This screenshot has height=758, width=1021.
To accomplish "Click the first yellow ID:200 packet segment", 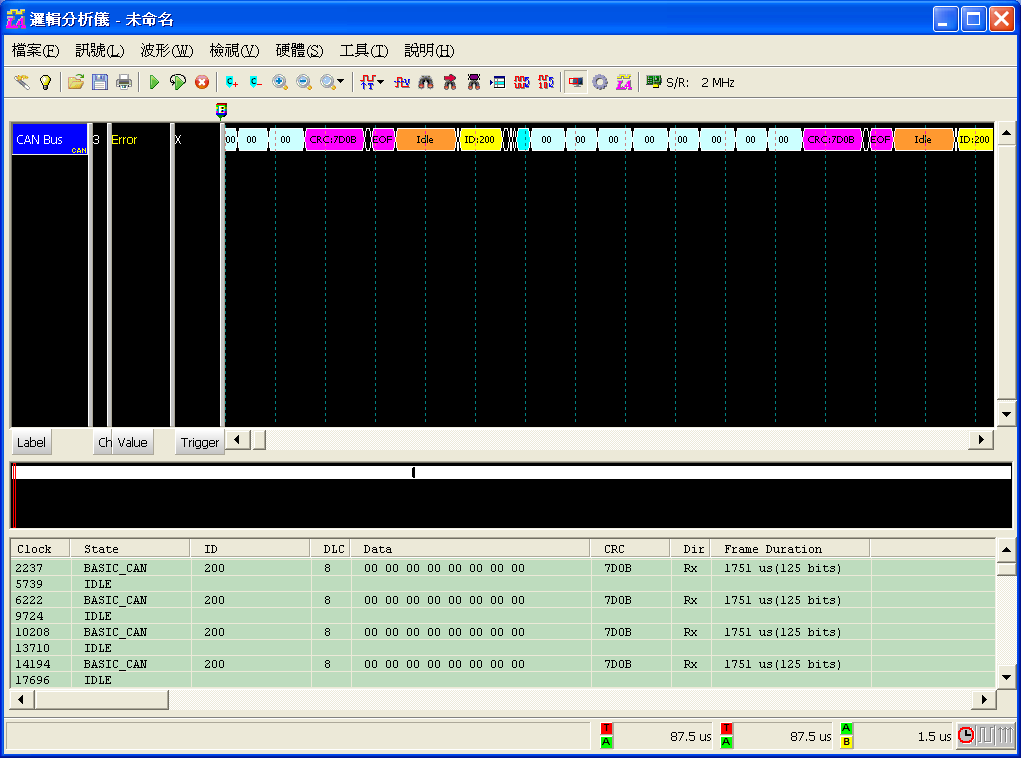I will coord(480,139).
